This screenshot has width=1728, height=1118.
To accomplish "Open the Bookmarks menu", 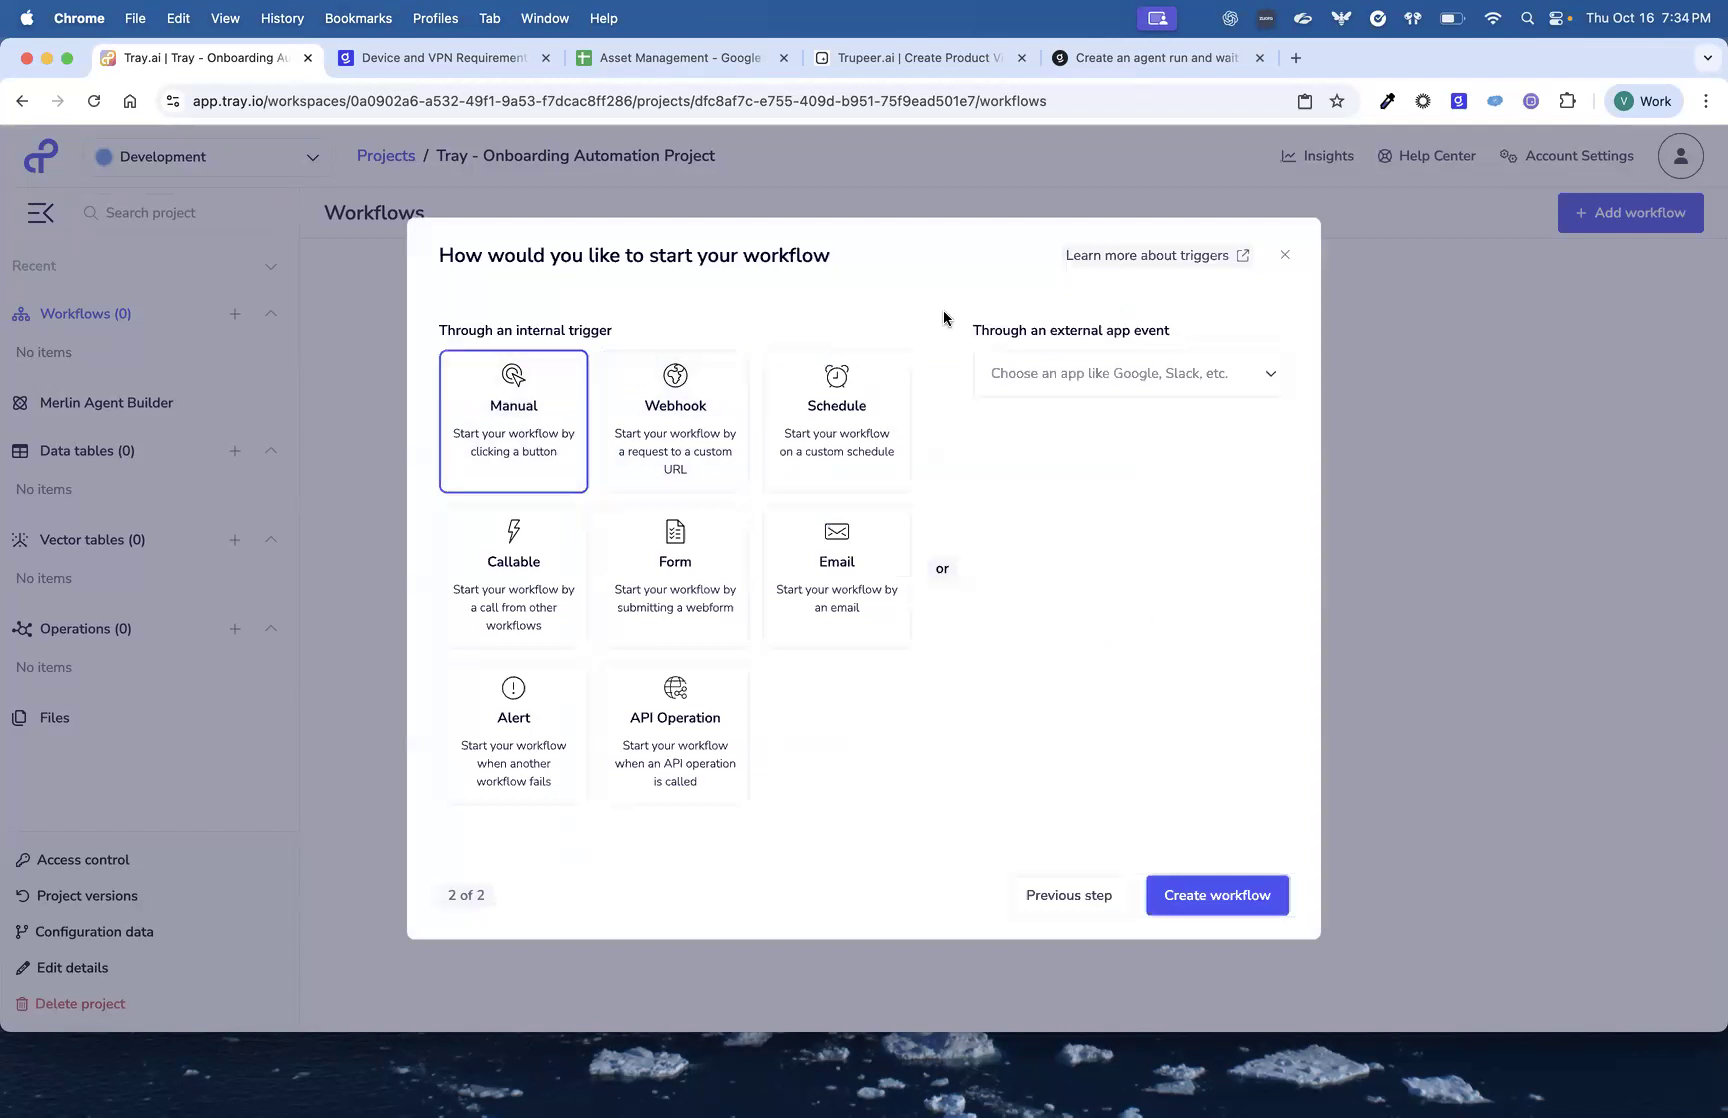I will pos(358,18).
